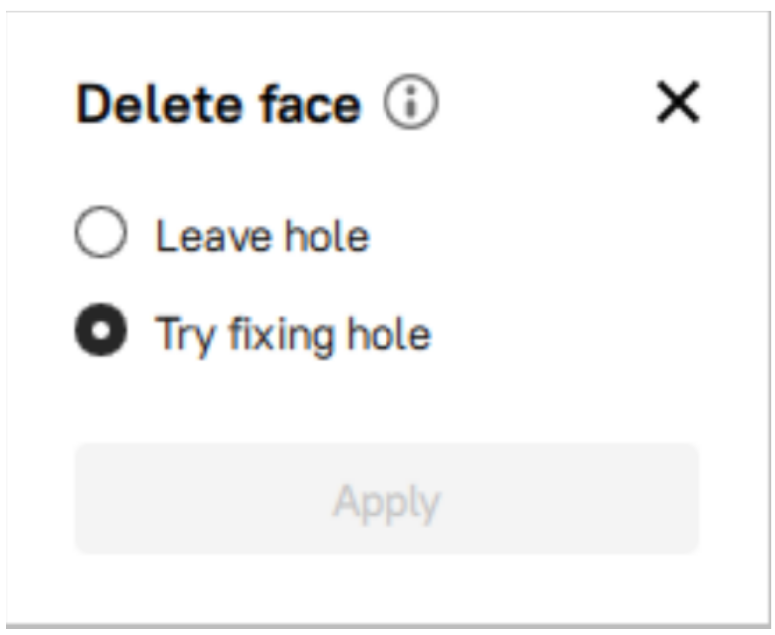Viewport: 775px width, 635px height.
Task: Keep Try fixing hole option selected
Action: pyautogui.click(x=101, y=330)
